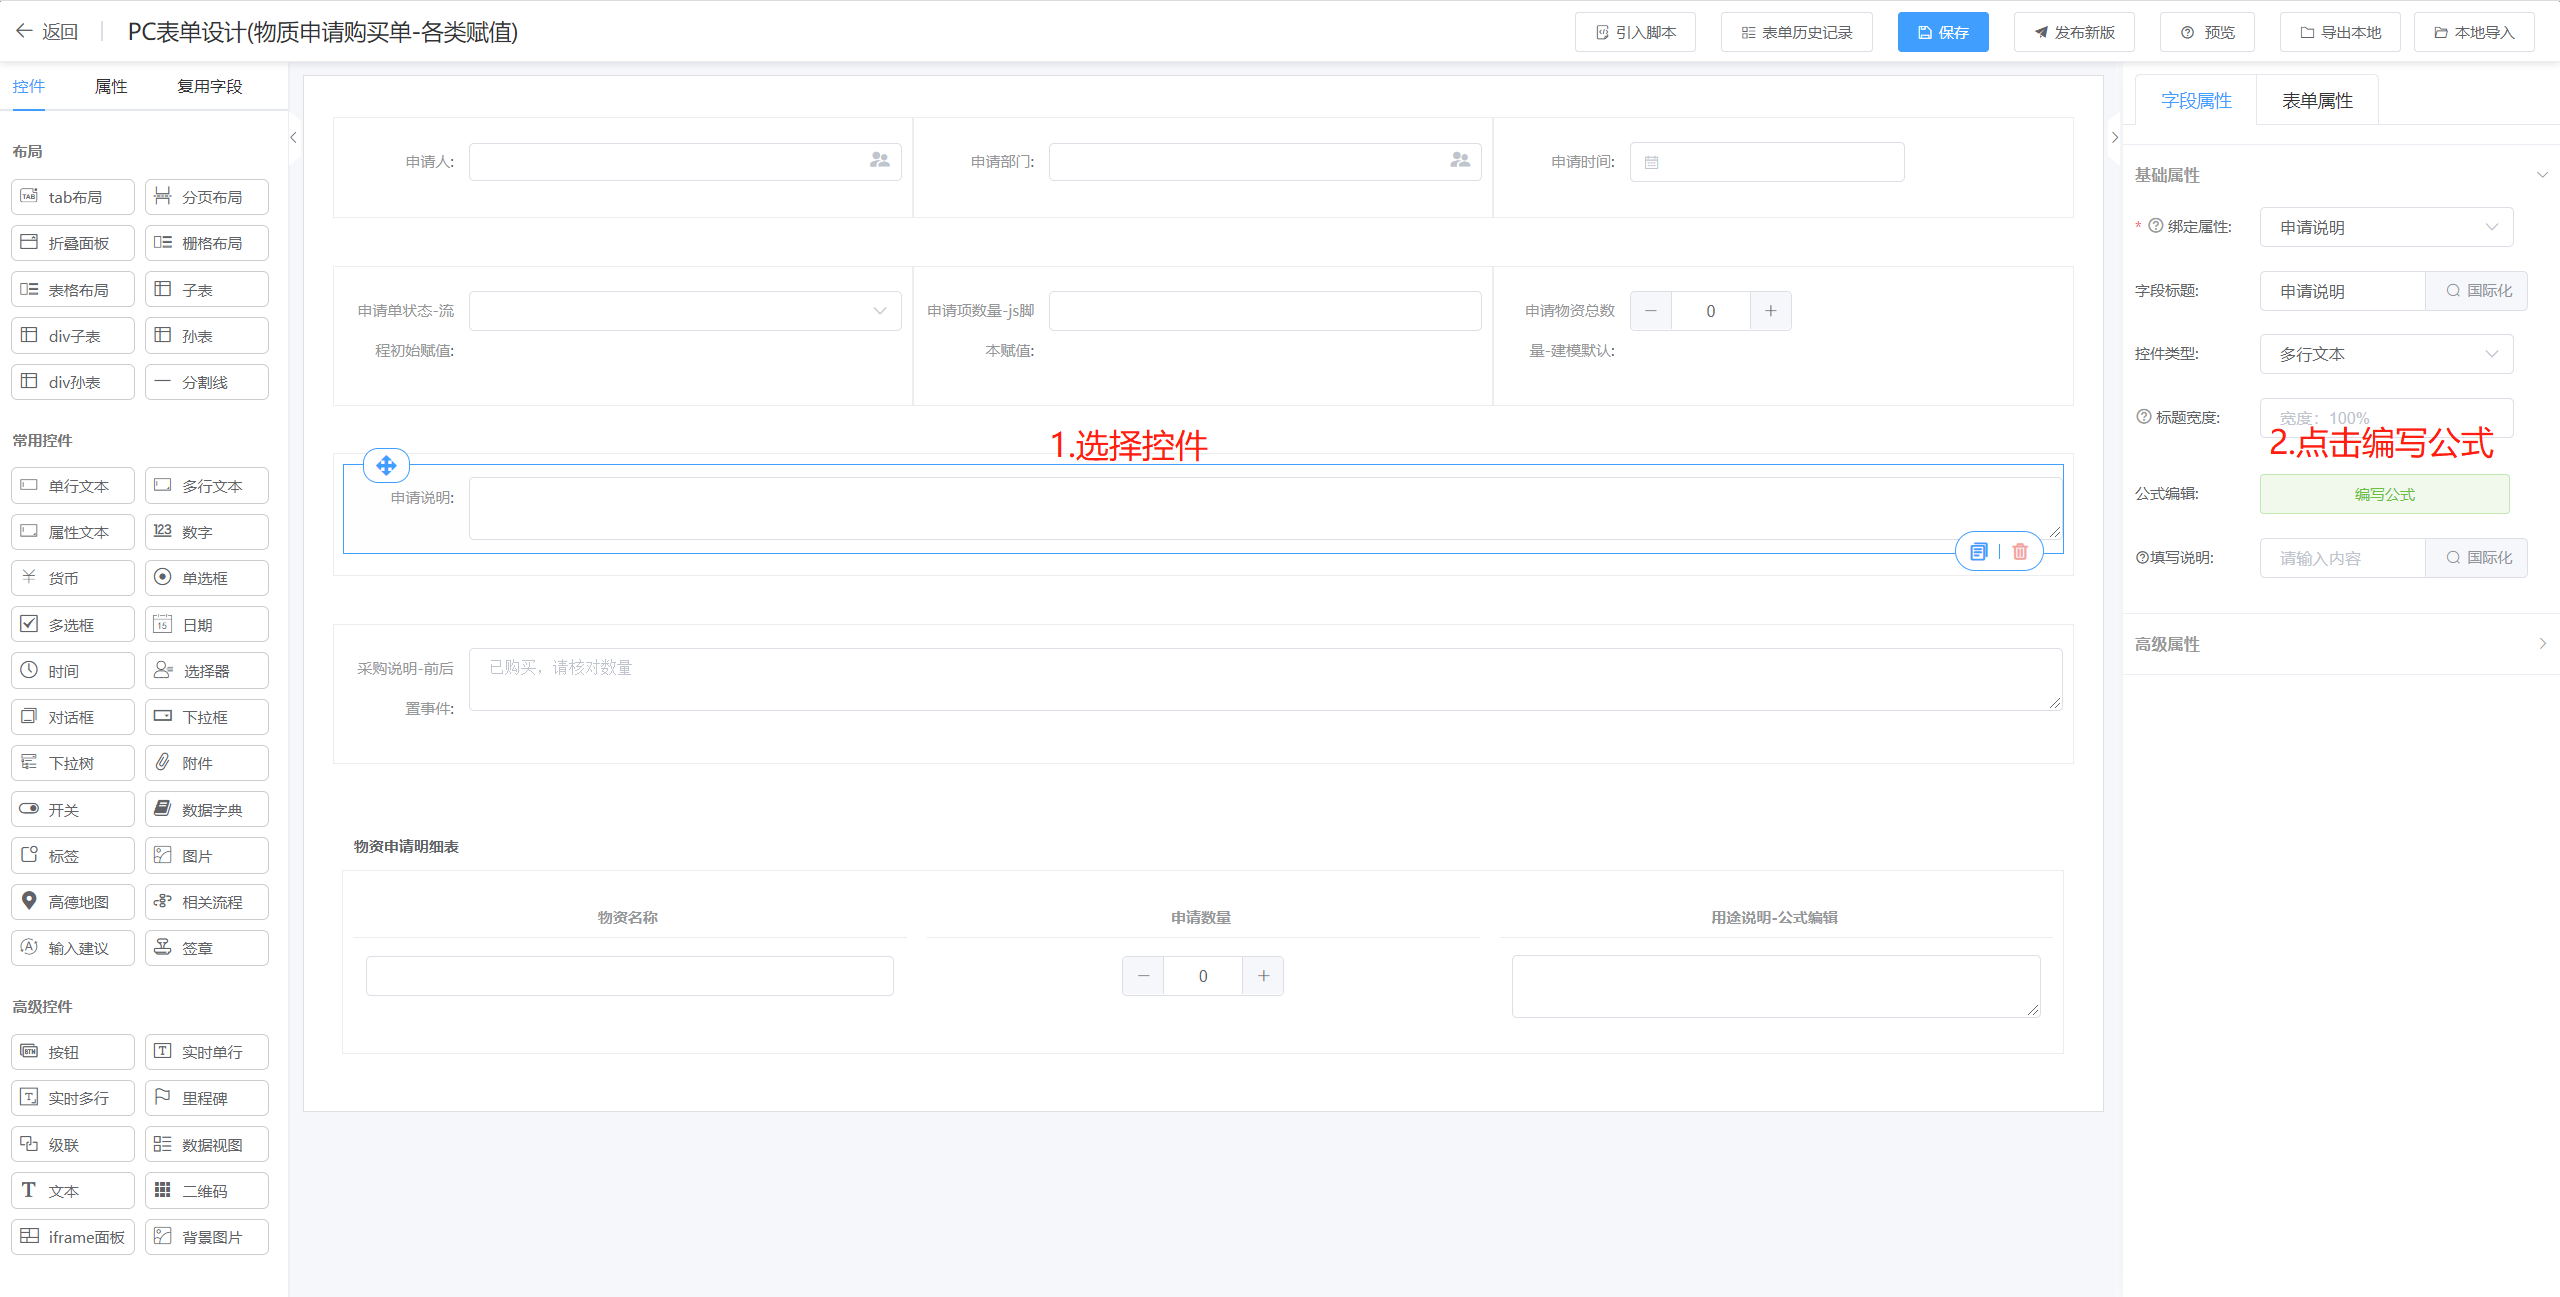2560x1297 pixels.
Task: Expand the 高级属性 section
Action: click(x=2340, y=644)
